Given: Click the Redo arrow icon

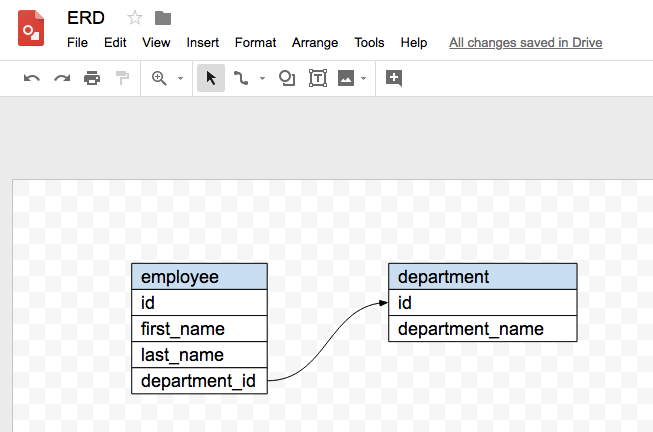Looking at the screenshot, I should coord(62,78).
